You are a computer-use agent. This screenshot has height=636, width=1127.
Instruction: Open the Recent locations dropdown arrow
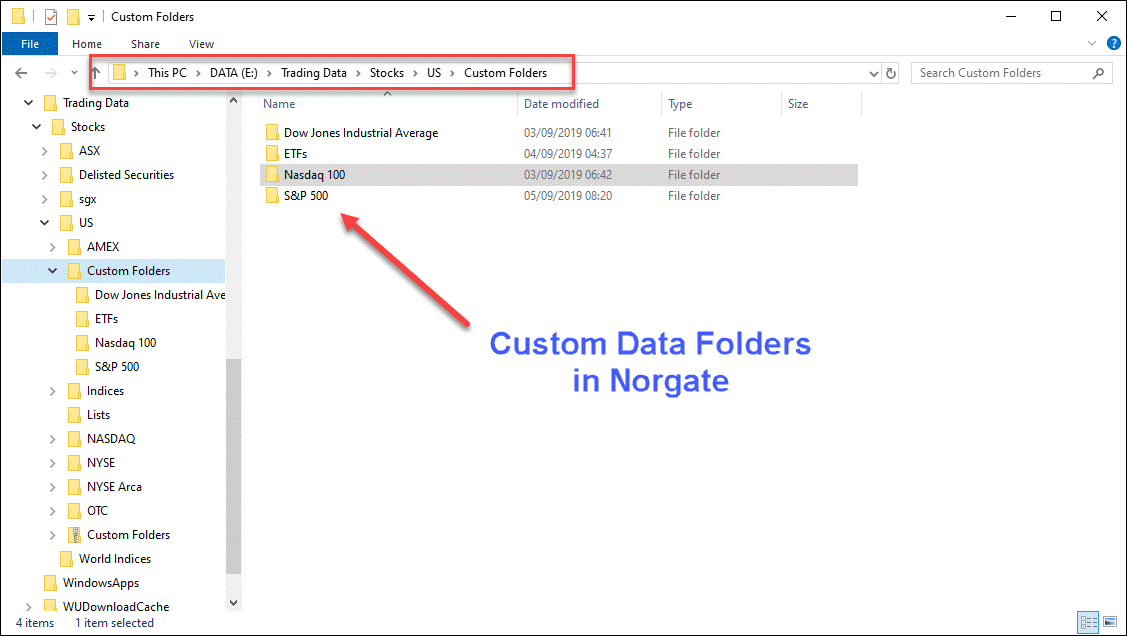pyautogui.click(x=74, y=73)
